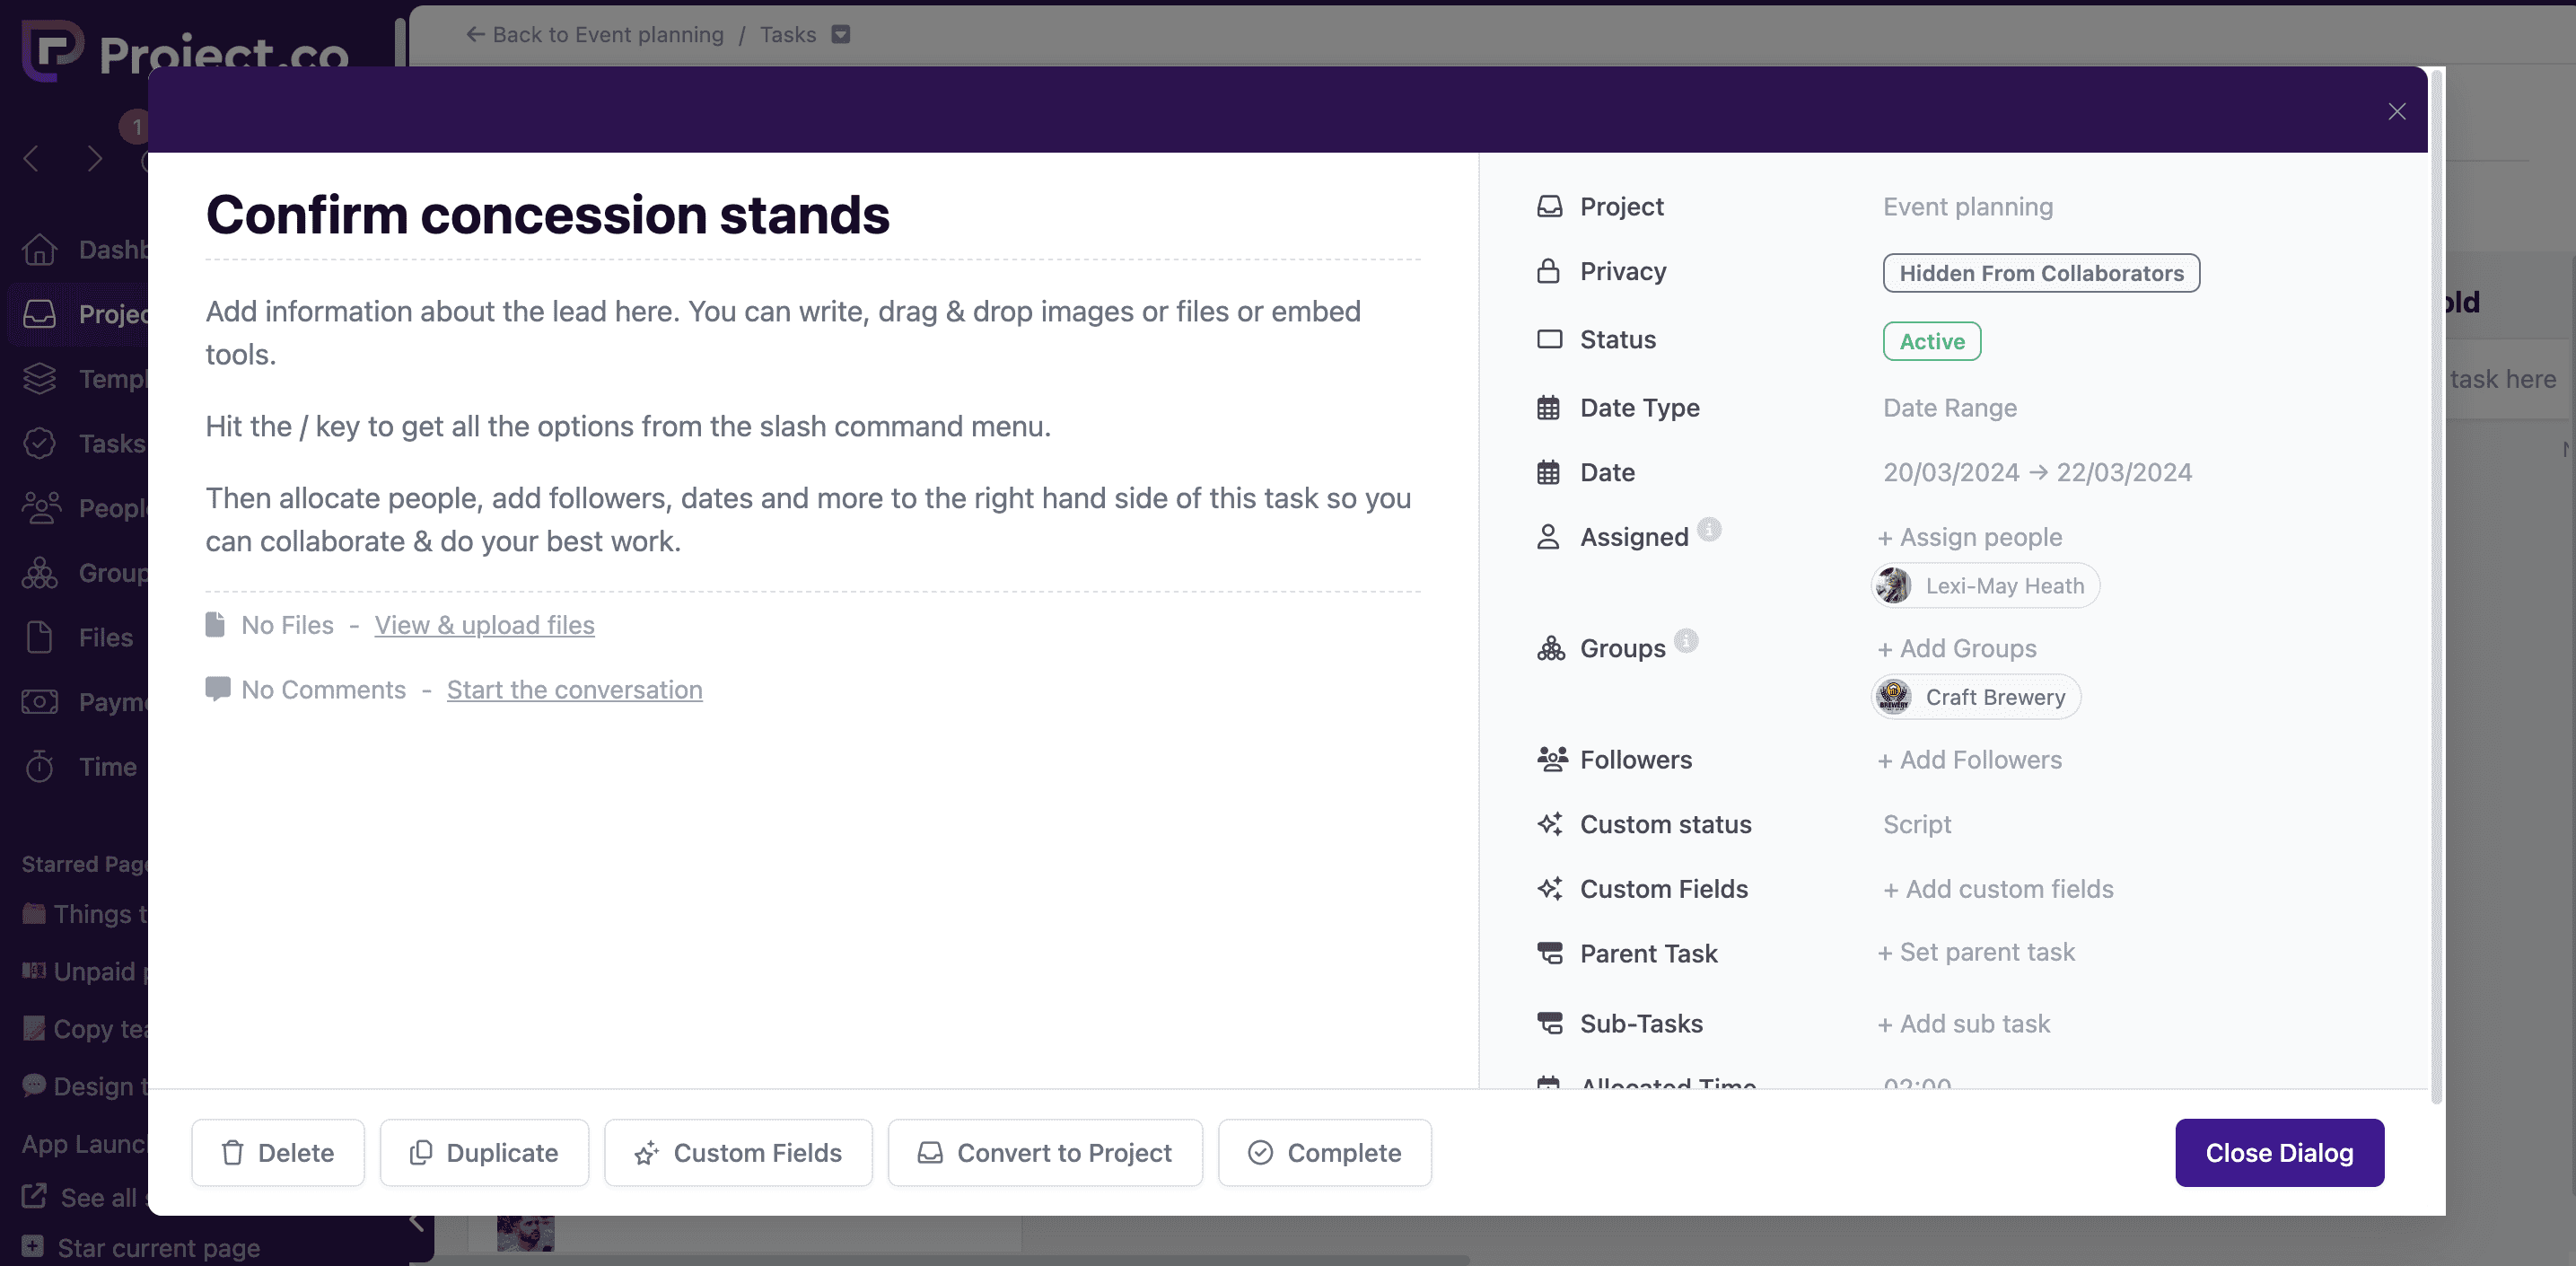Click the Project.co logo icon
Image resolution: width=2576 pixels, height=1266 pixels.
point(52,49)
